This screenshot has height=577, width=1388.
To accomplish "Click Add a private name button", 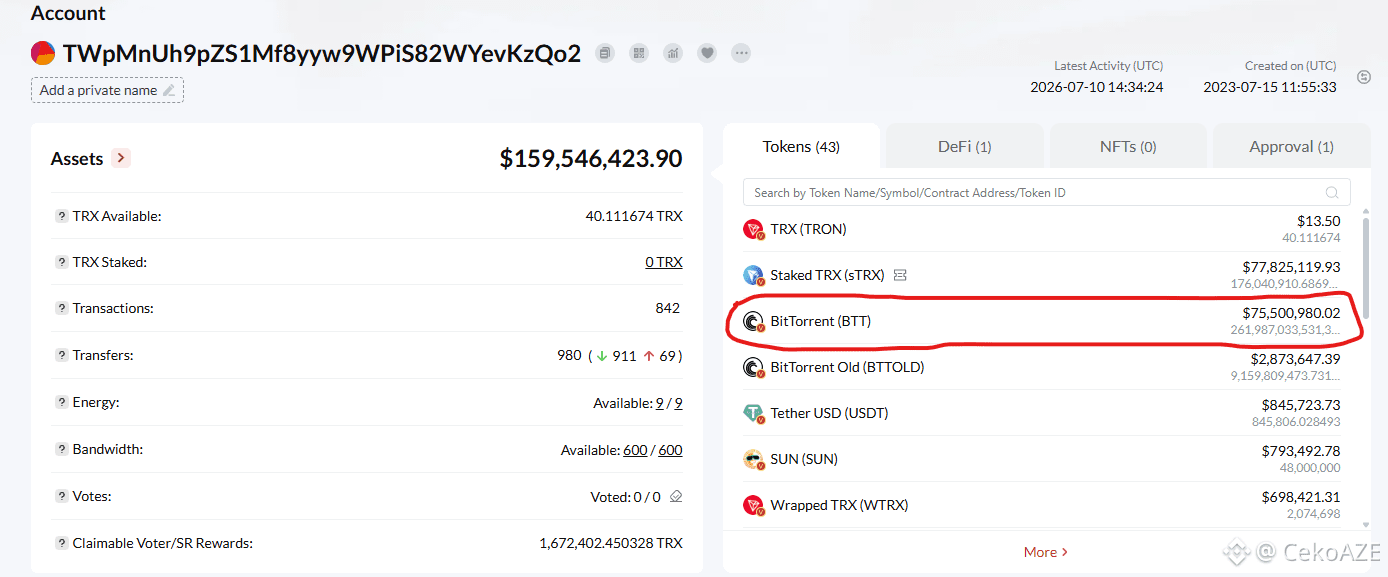I will 107,90.
